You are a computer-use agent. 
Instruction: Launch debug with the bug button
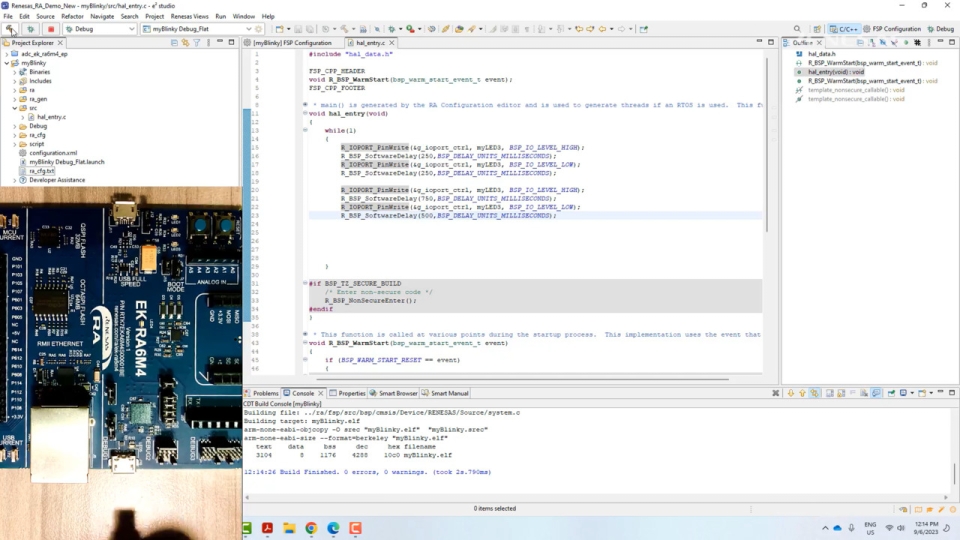click(x=31, y=29)
